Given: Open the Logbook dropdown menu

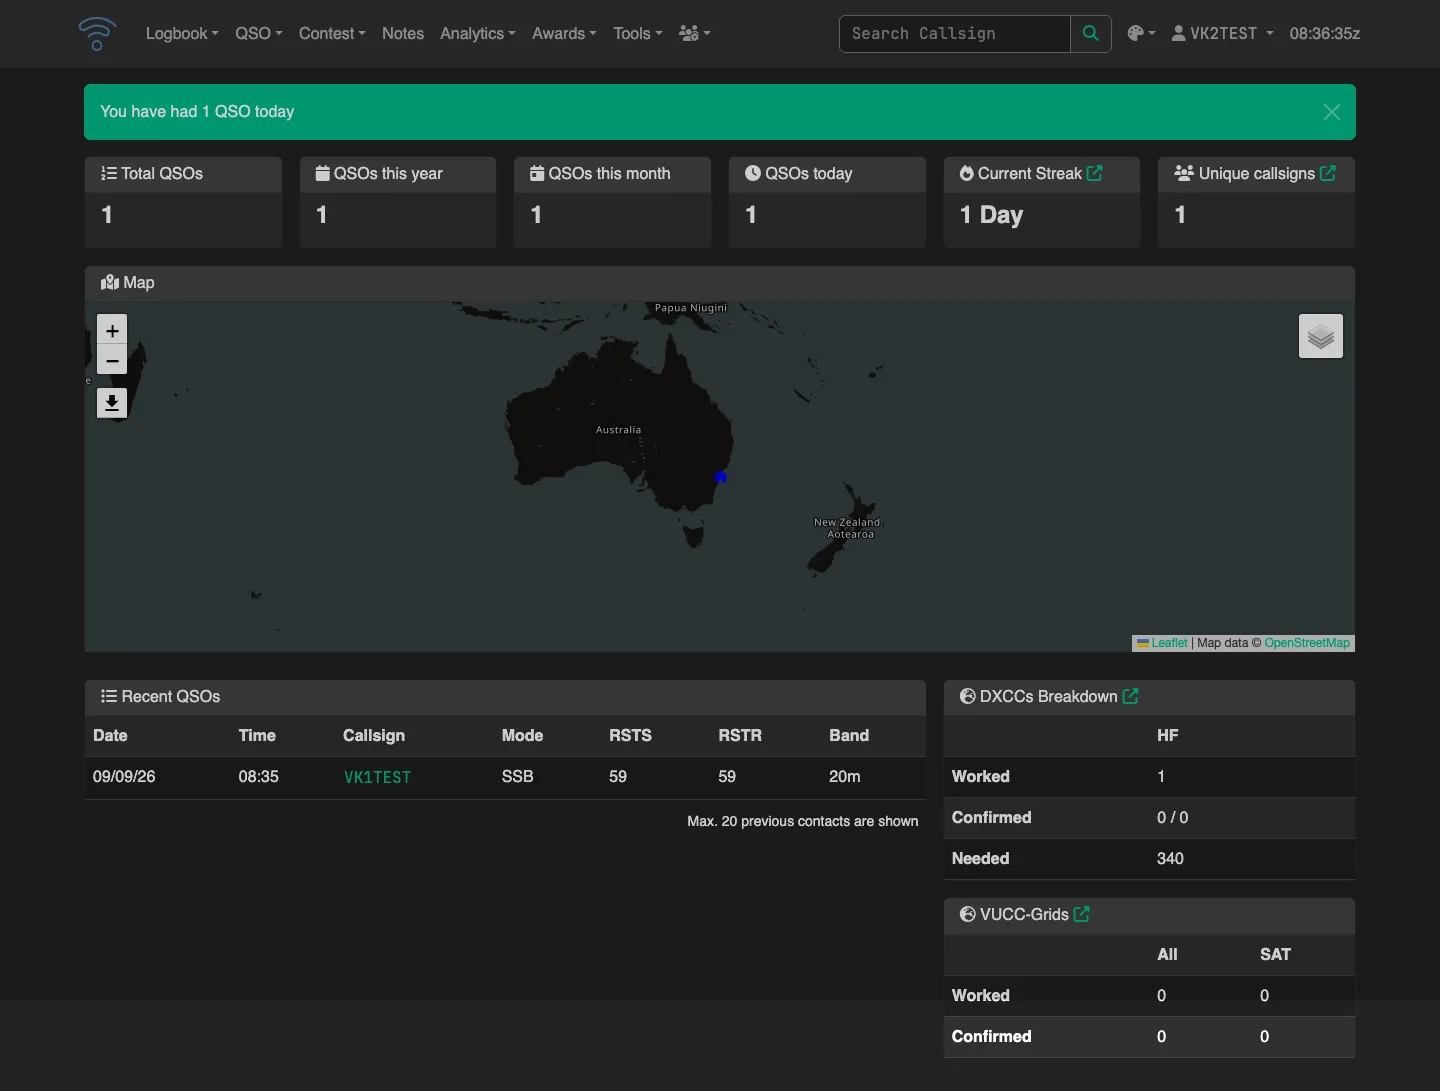Looking at the screenshot, I should tap(182, 33).
